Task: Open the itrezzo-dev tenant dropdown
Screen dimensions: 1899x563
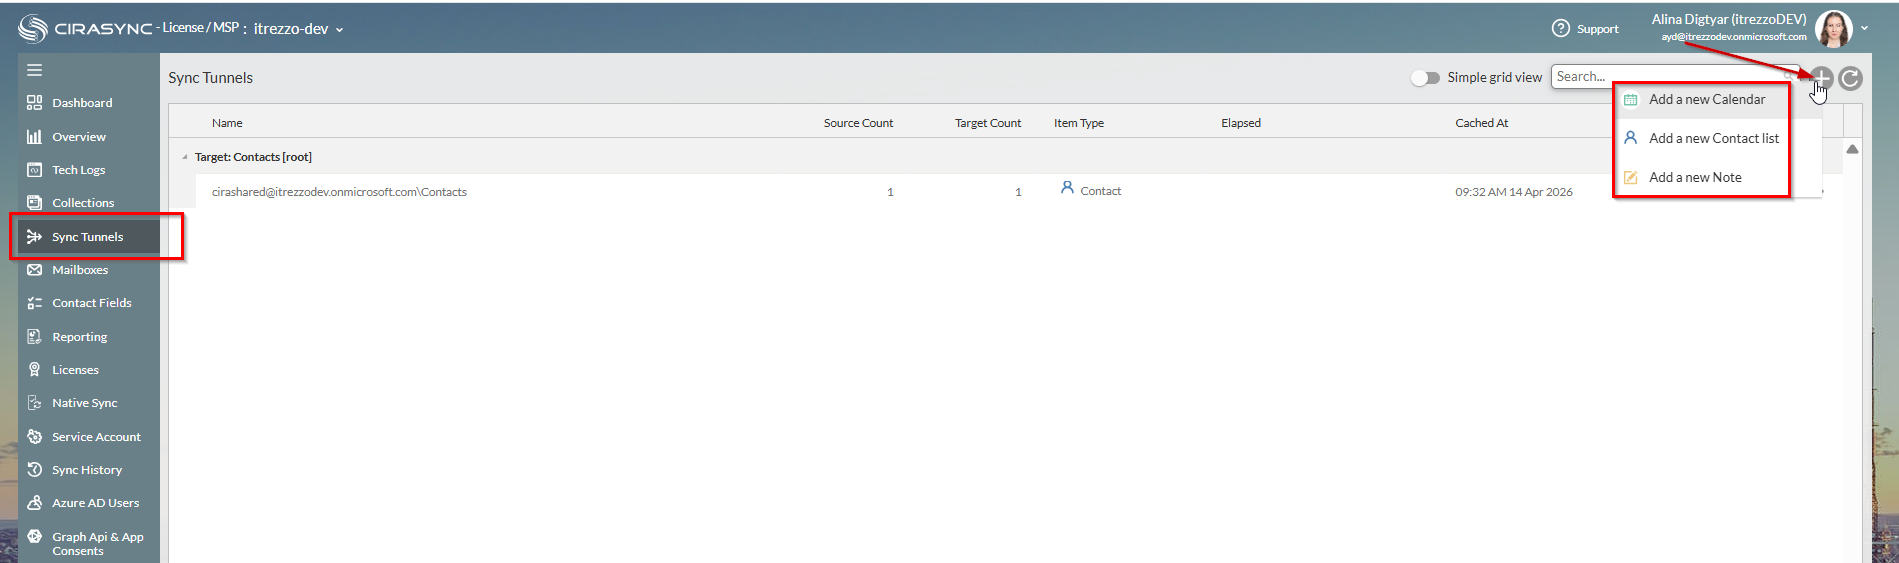Action: pyautogui.click(x=298, y=29)
